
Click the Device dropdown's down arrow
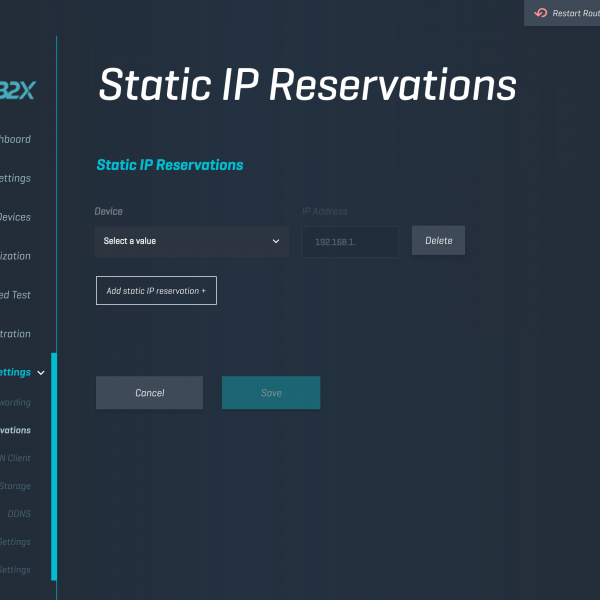coord(276,241)
